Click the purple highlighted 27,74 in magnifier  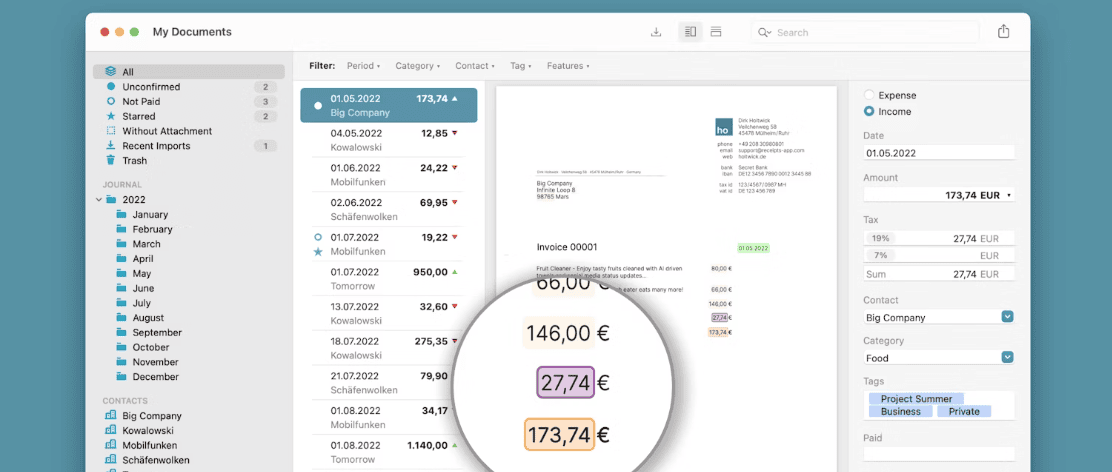pyautogui.click(x=565, y=383)
